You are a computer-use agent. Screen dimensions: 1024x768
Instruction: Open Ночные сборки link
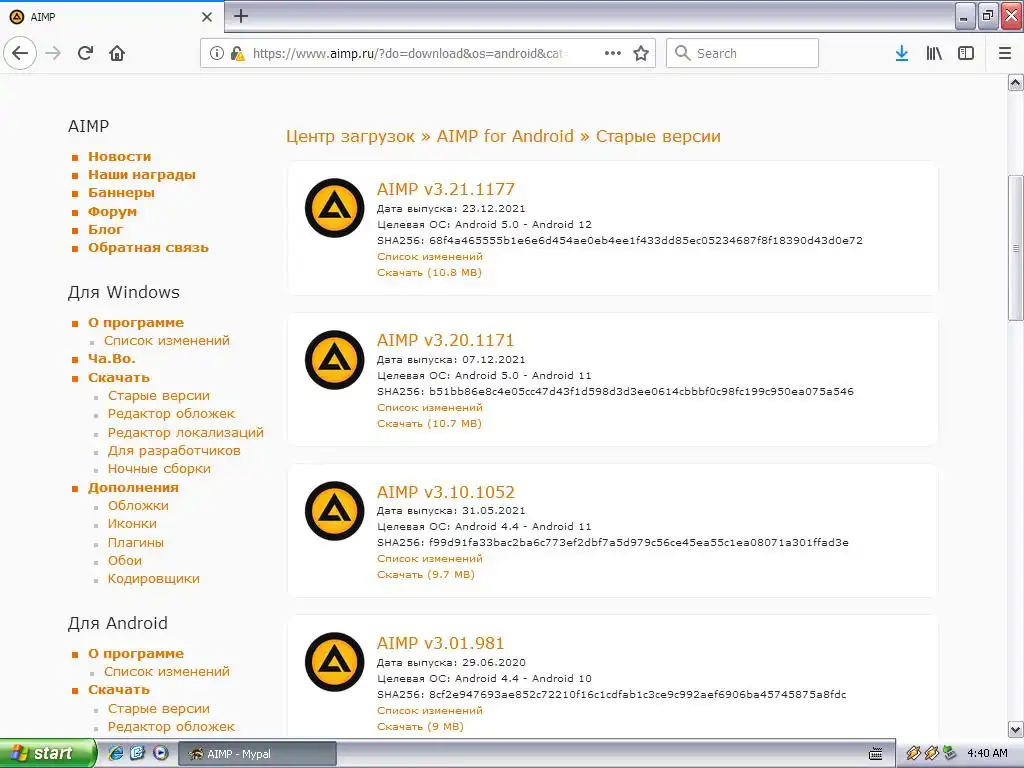coord(159,469)
